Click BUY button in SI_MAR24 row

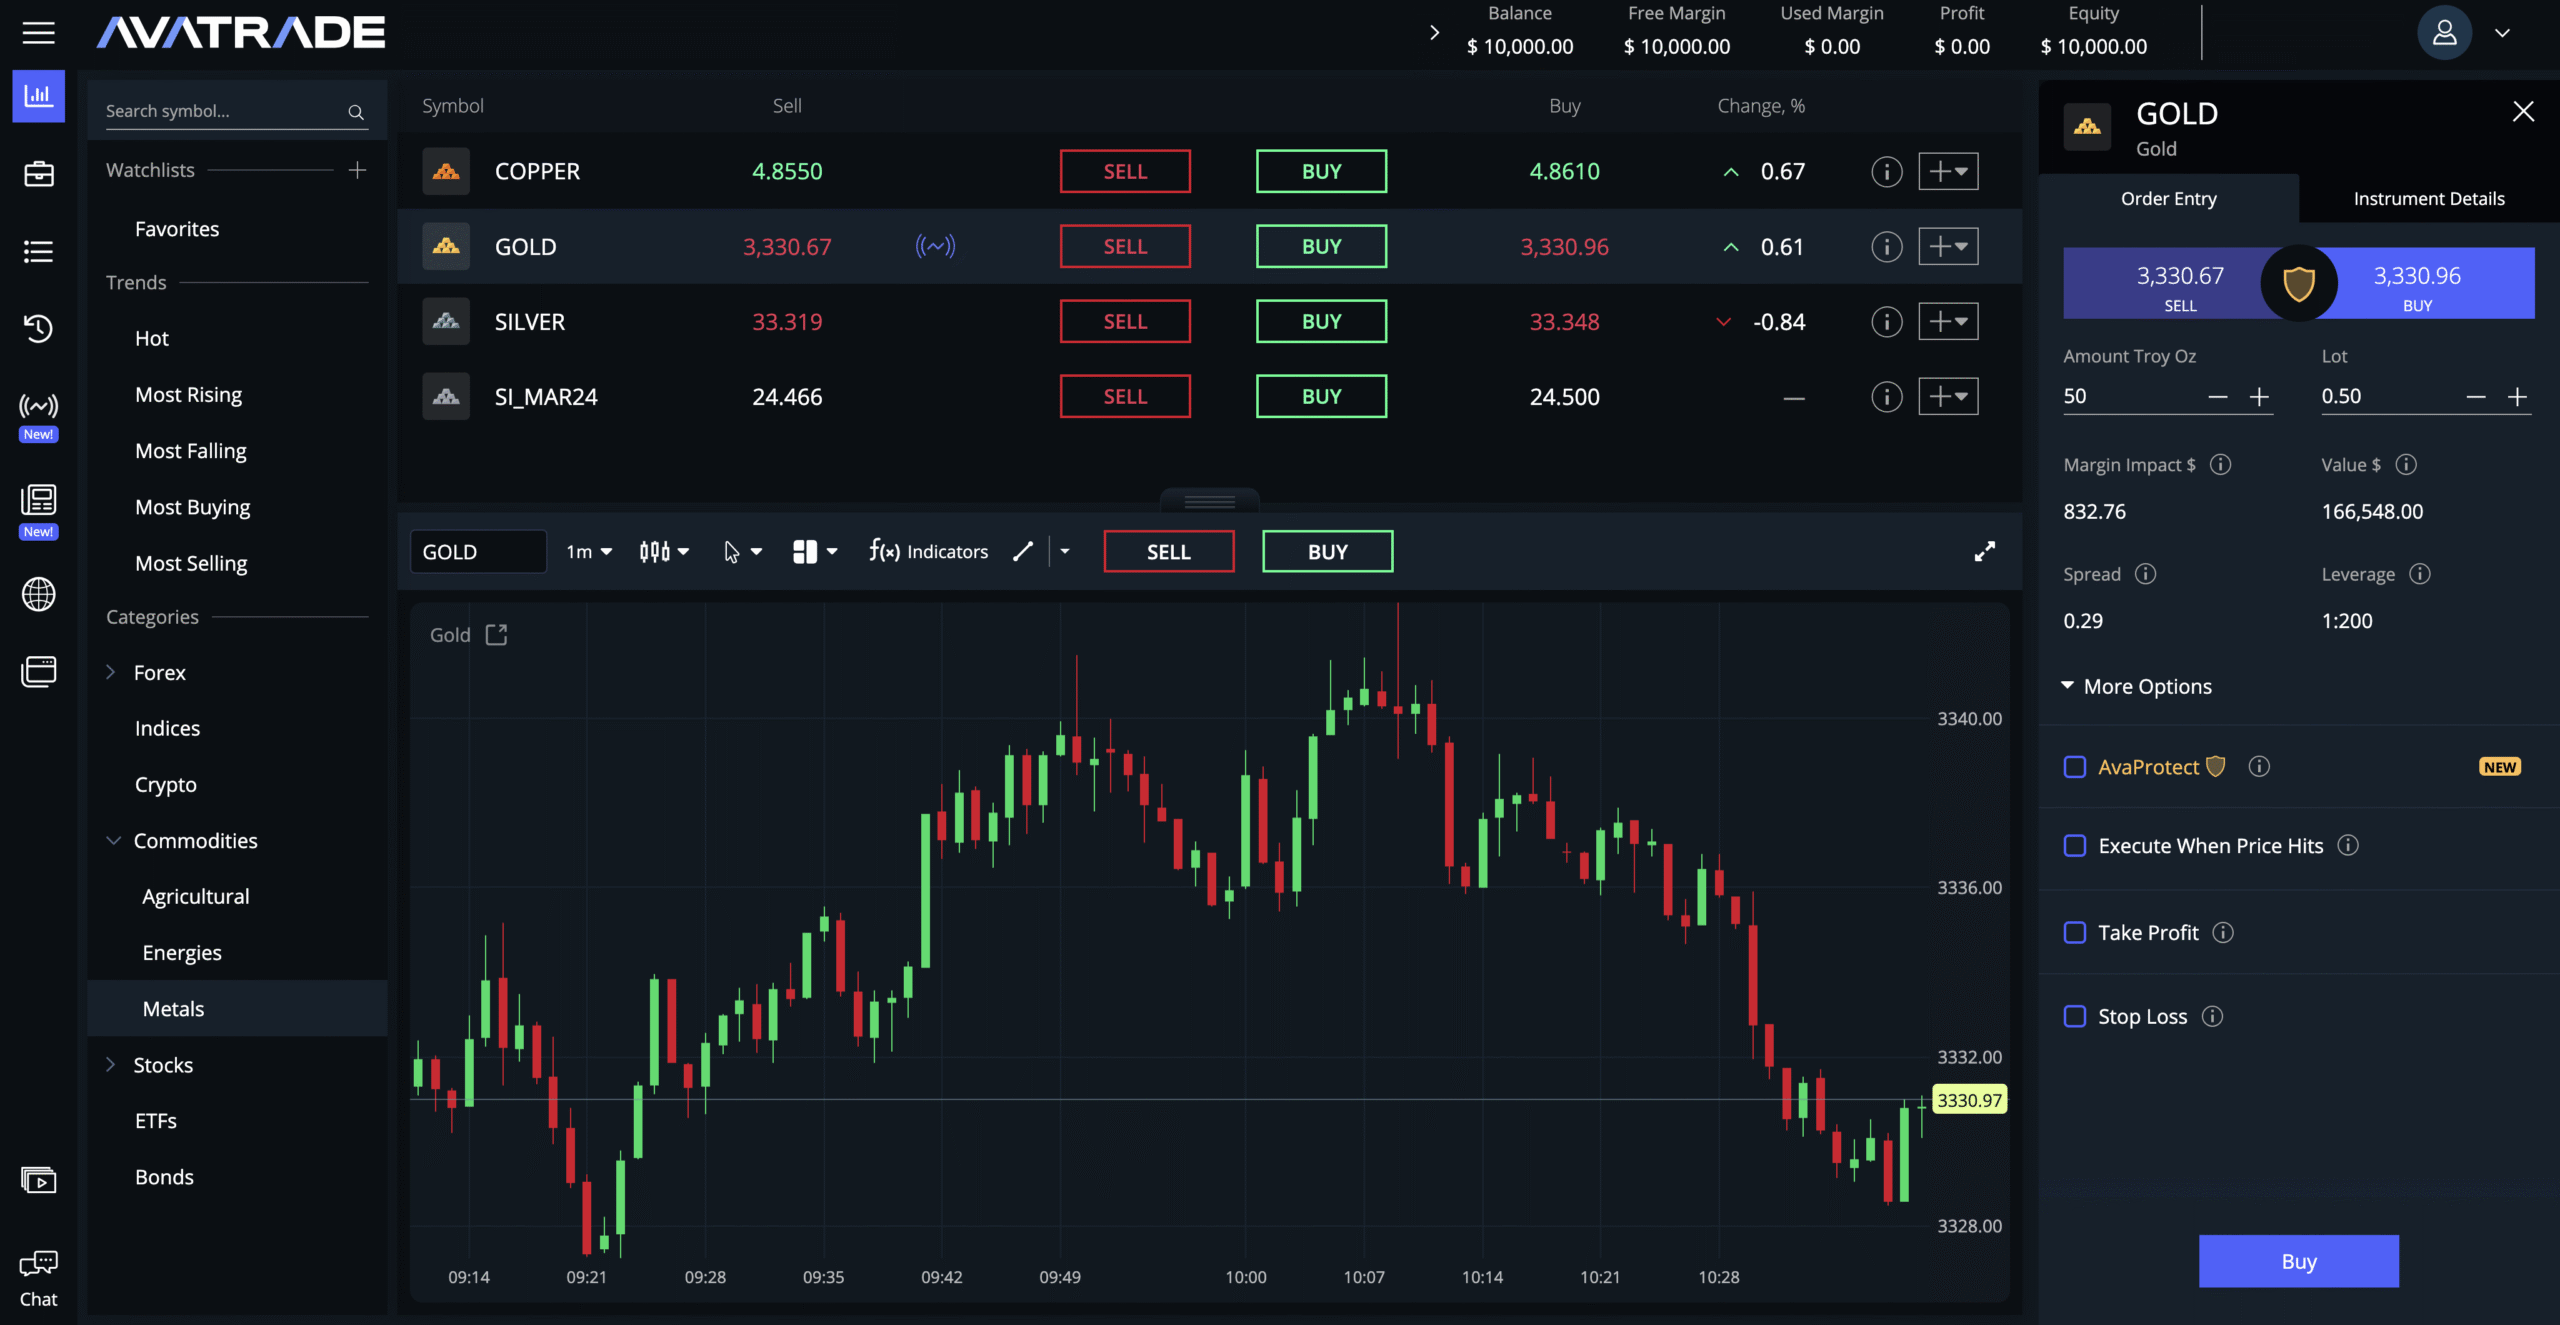[x=1321, y=397]
